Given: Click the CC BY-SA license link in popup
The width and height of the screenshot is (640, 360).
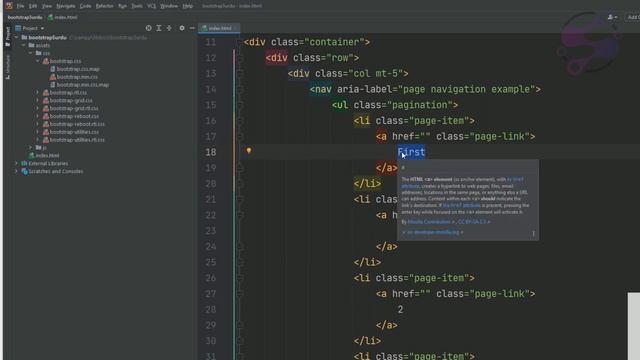Looking at the screenshot, I should 472,222.
